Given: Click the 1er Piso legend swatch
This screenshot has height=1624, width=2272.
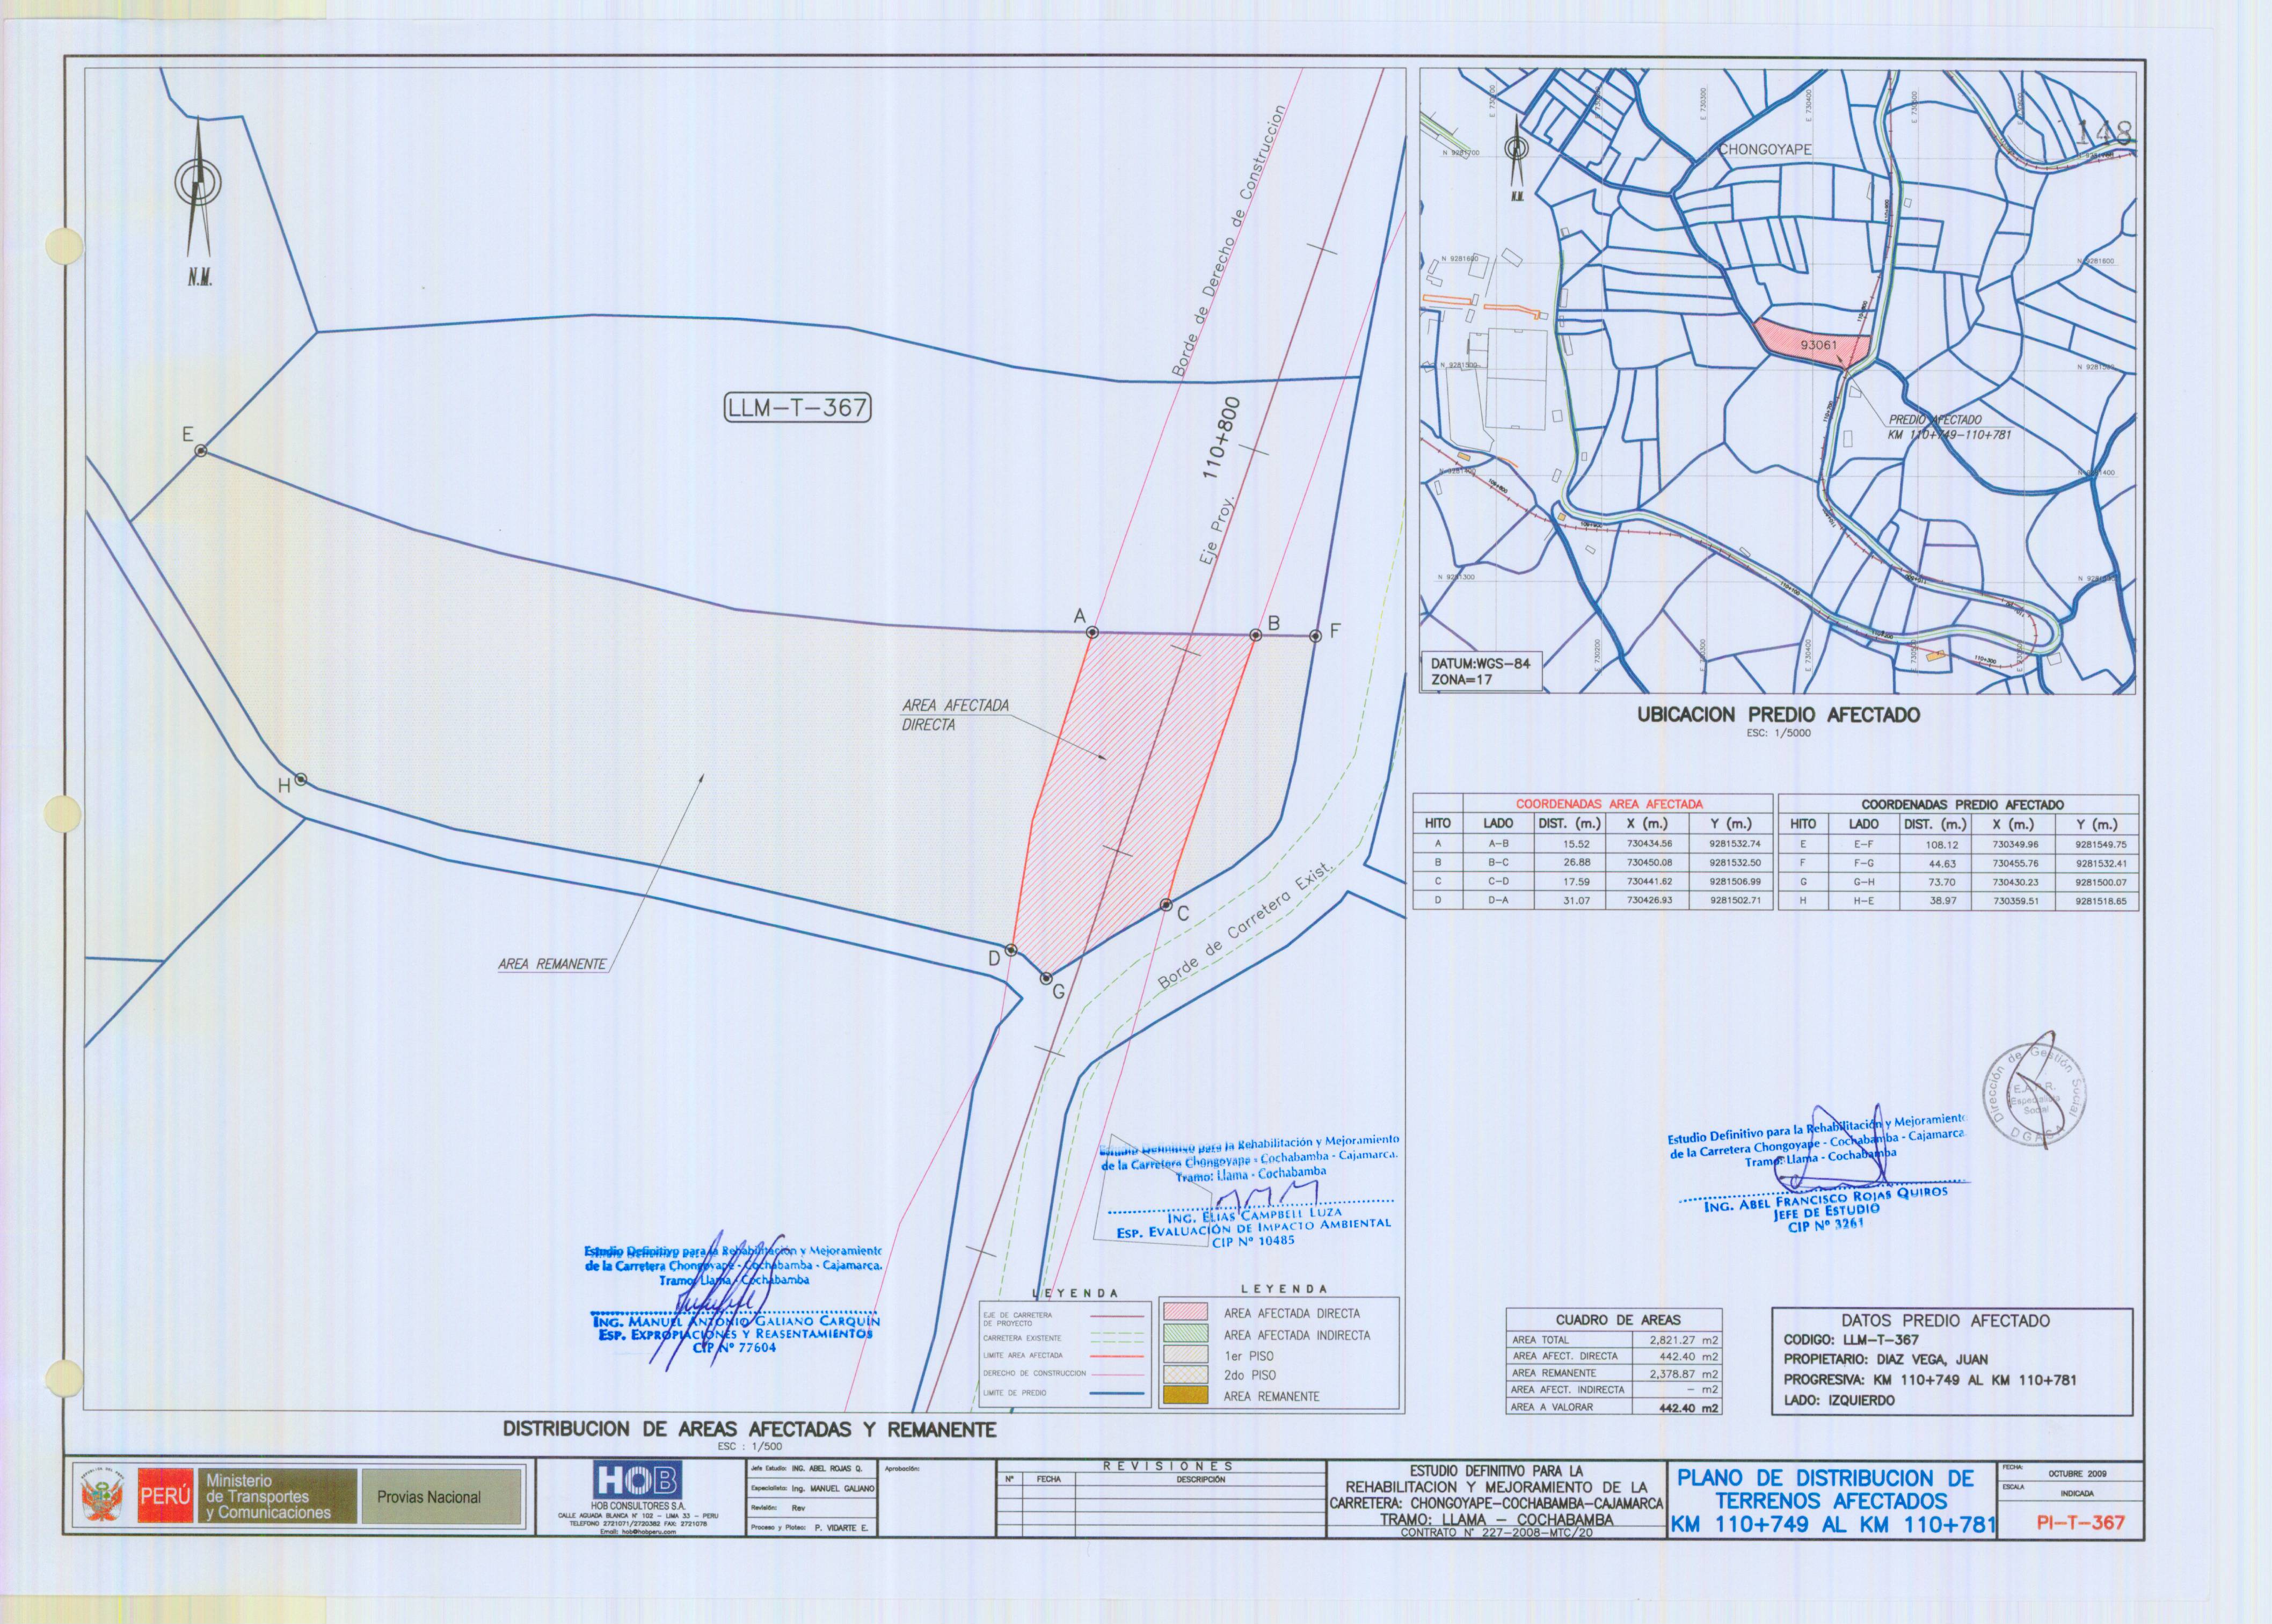Looking at the screenshot, I should (1185, 1355).
